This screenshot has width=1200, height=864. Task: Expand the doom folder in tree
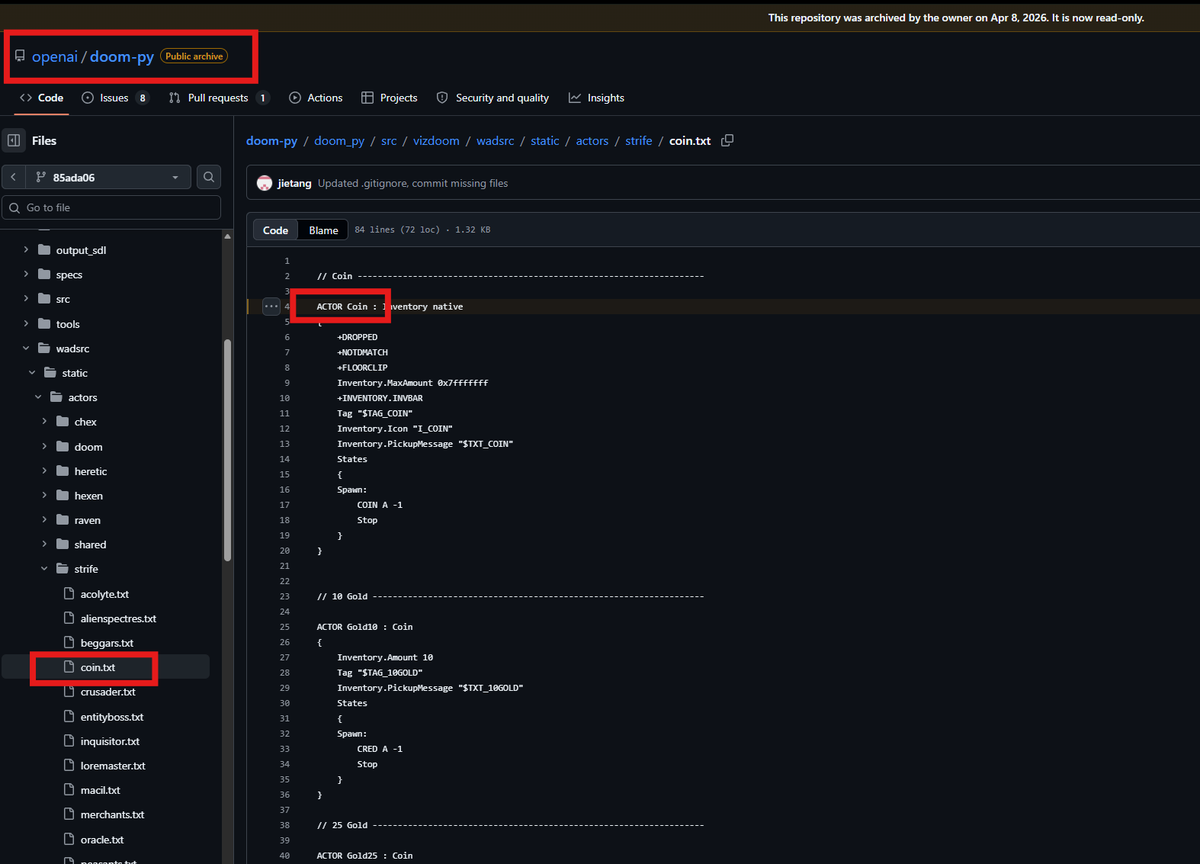(x=44, y=447)
